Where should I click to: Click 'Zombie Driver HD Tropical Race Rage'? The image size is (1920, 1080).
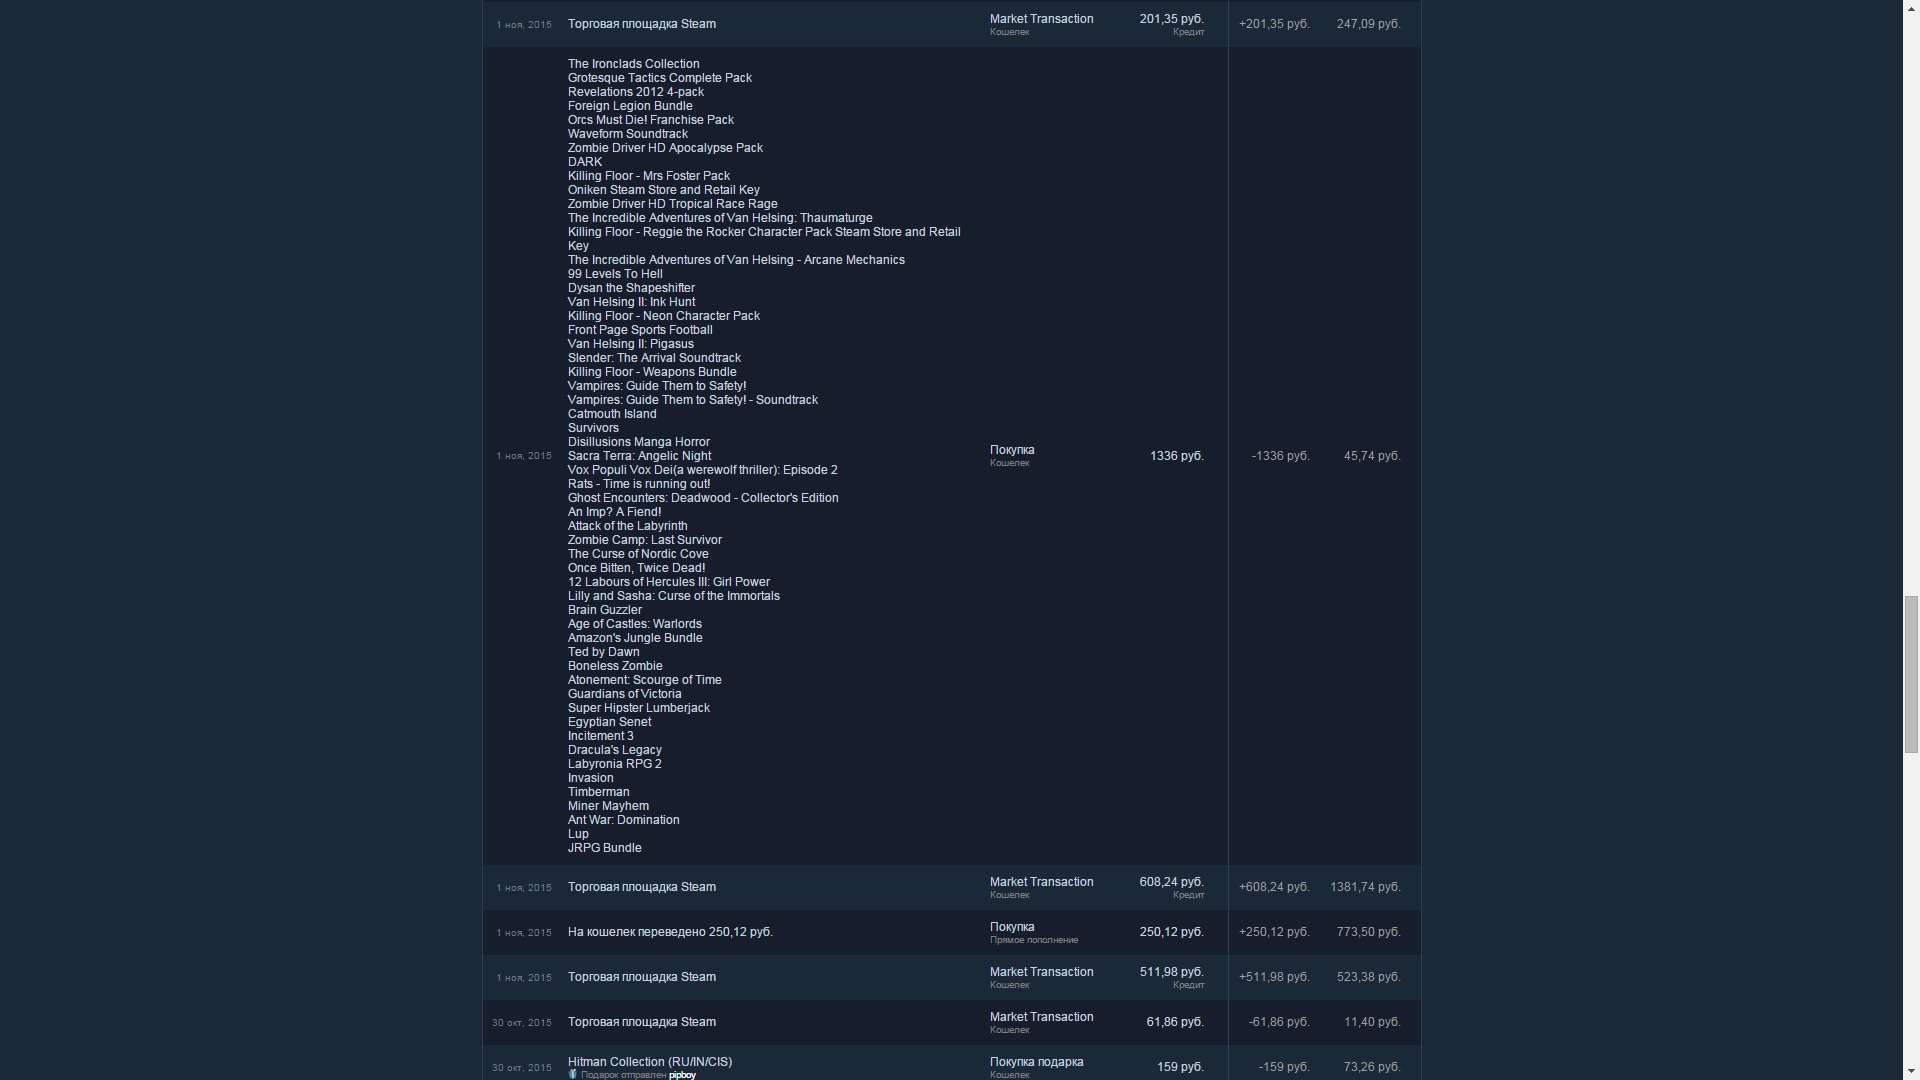(673, 204)
